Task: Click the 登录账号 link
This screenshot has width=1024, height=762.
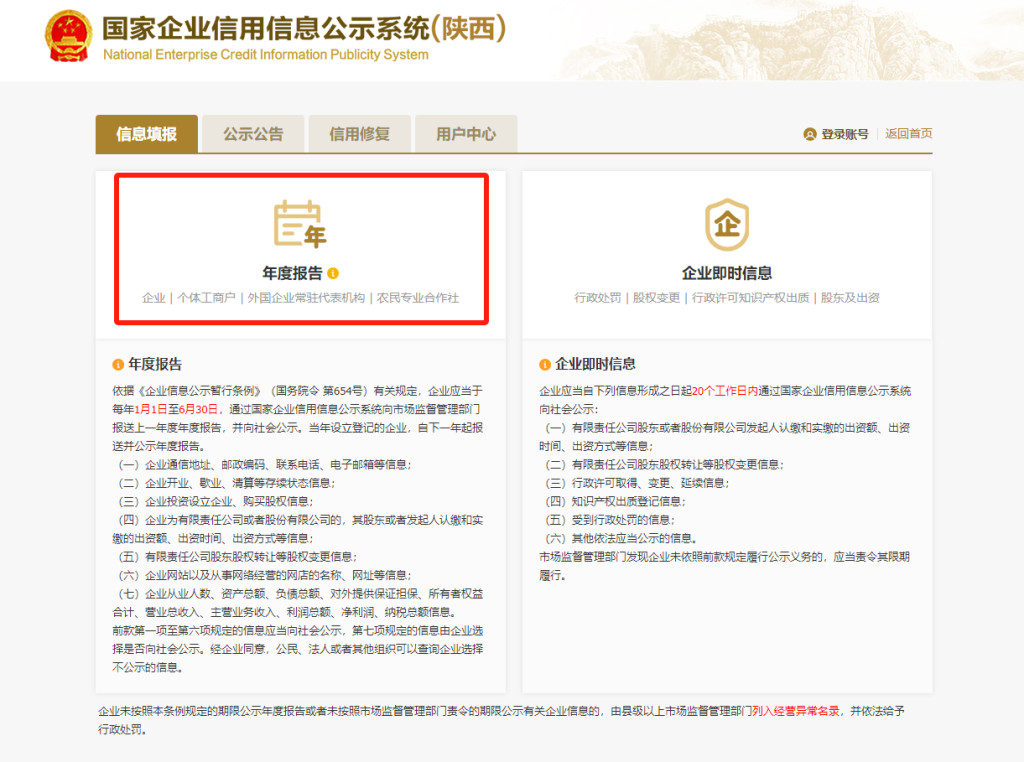Action: coord(844,134)
